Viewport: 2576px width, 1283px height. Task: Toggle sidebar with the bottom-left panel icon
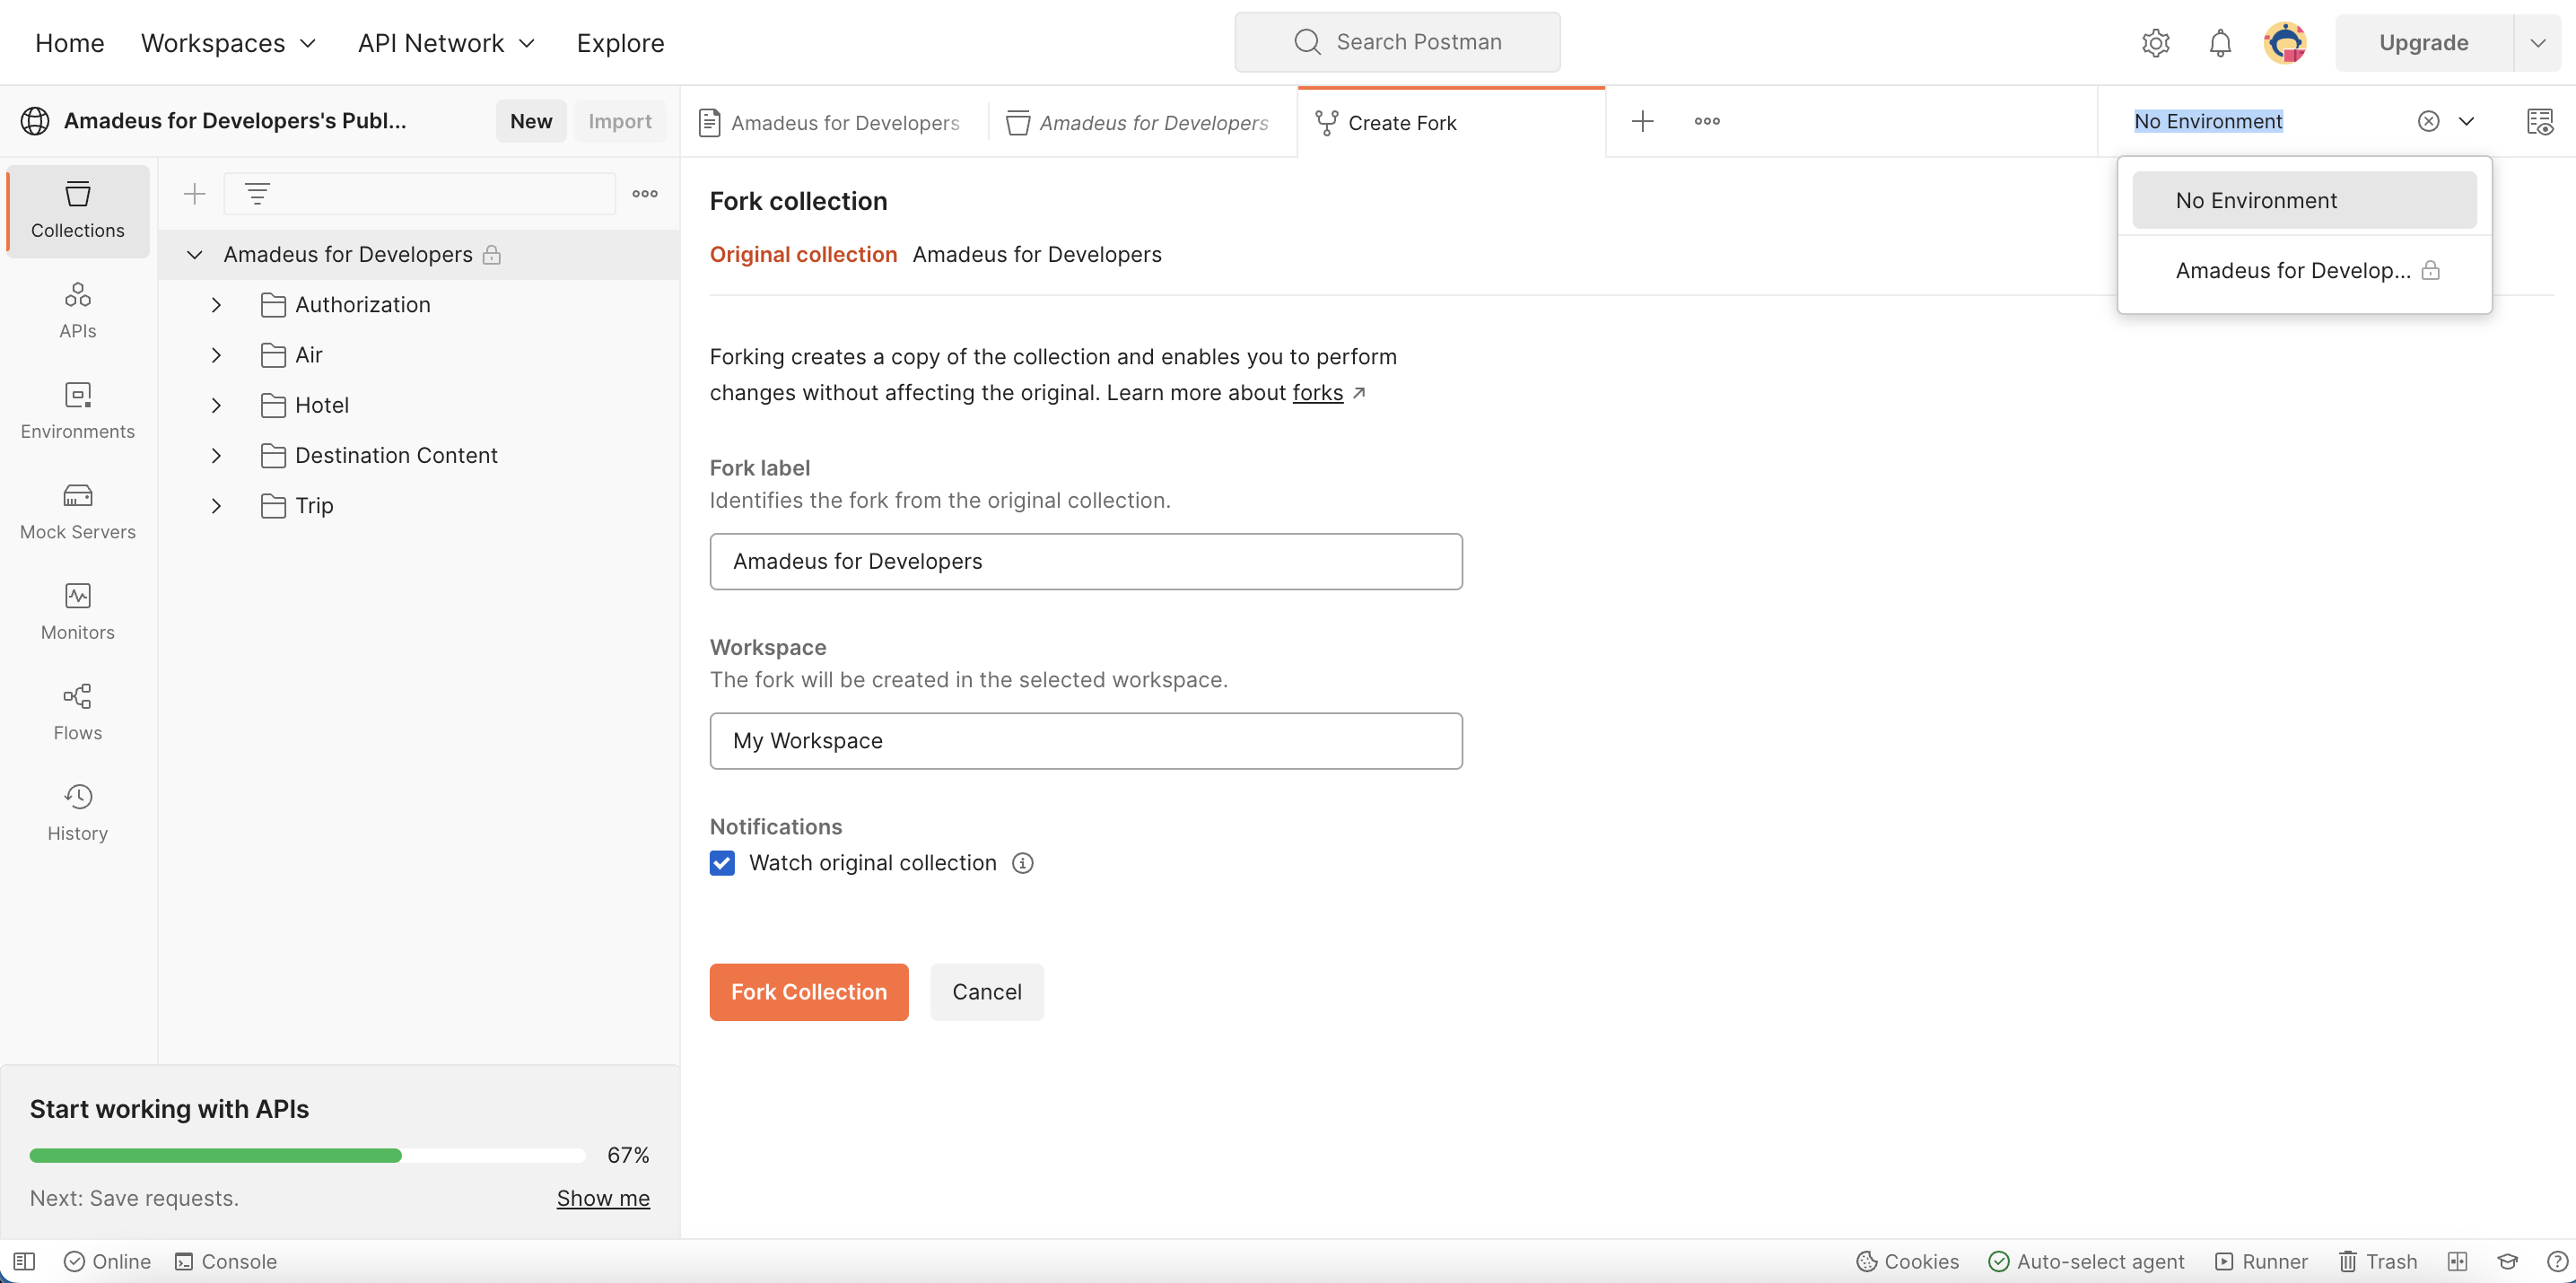coord(24,1261)
